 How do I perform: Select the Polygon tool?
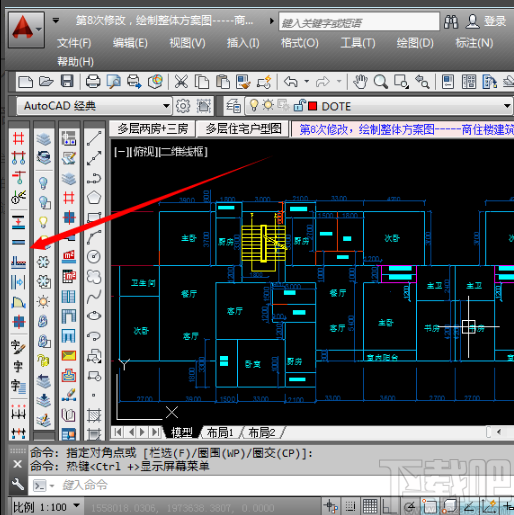coord(94,198)
